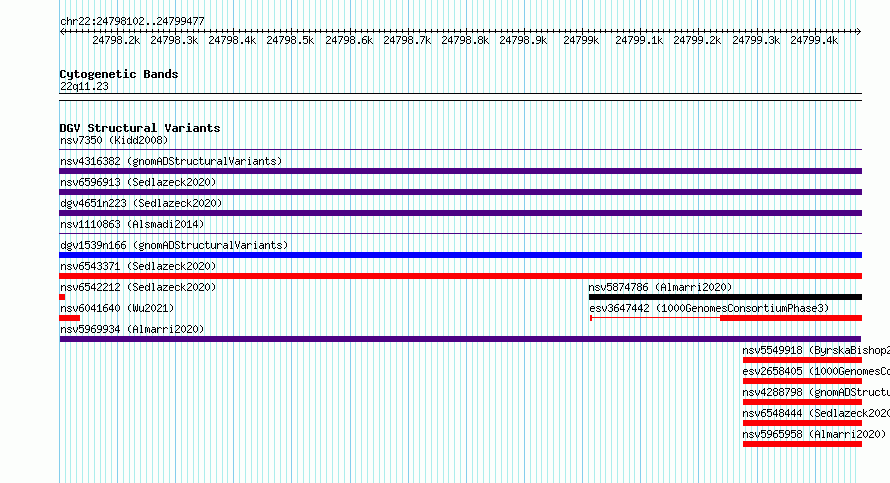This screenshot has height=483, width=890.
Task: Click dgv1539n166 gnomADStructuralVariants label
Action: 174,245
